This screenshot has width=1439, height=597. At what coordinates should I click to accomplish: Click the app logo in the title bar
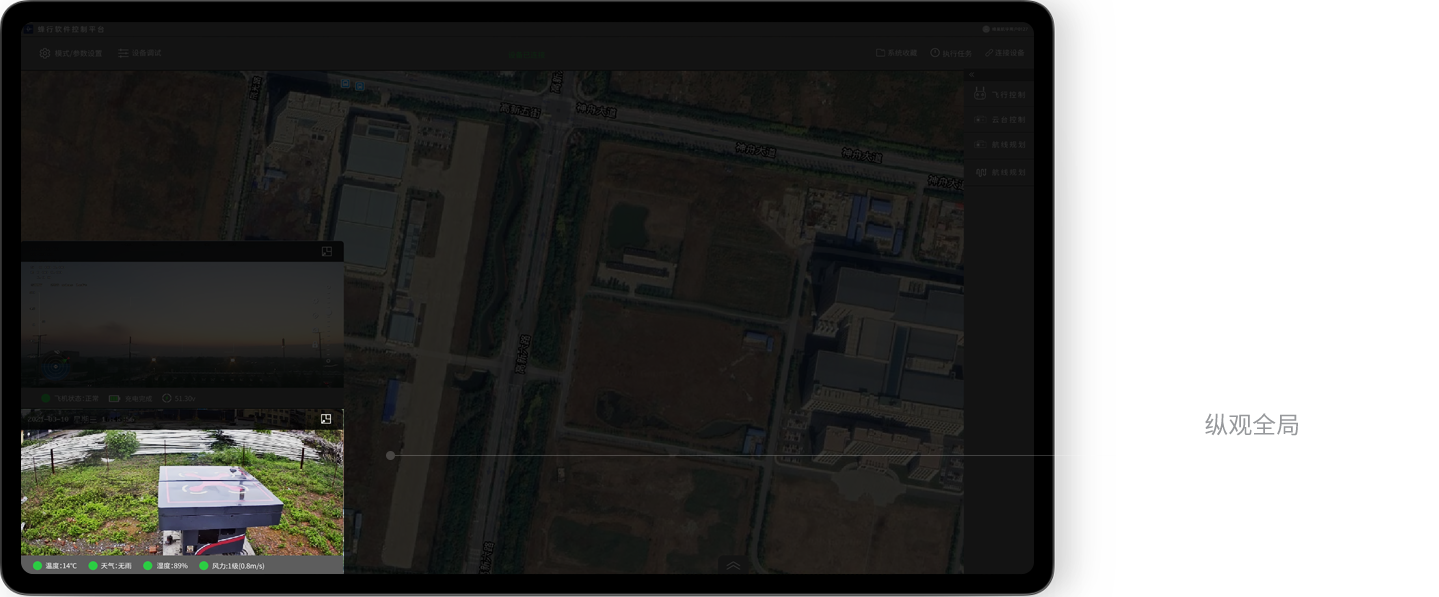pos(29,29)
